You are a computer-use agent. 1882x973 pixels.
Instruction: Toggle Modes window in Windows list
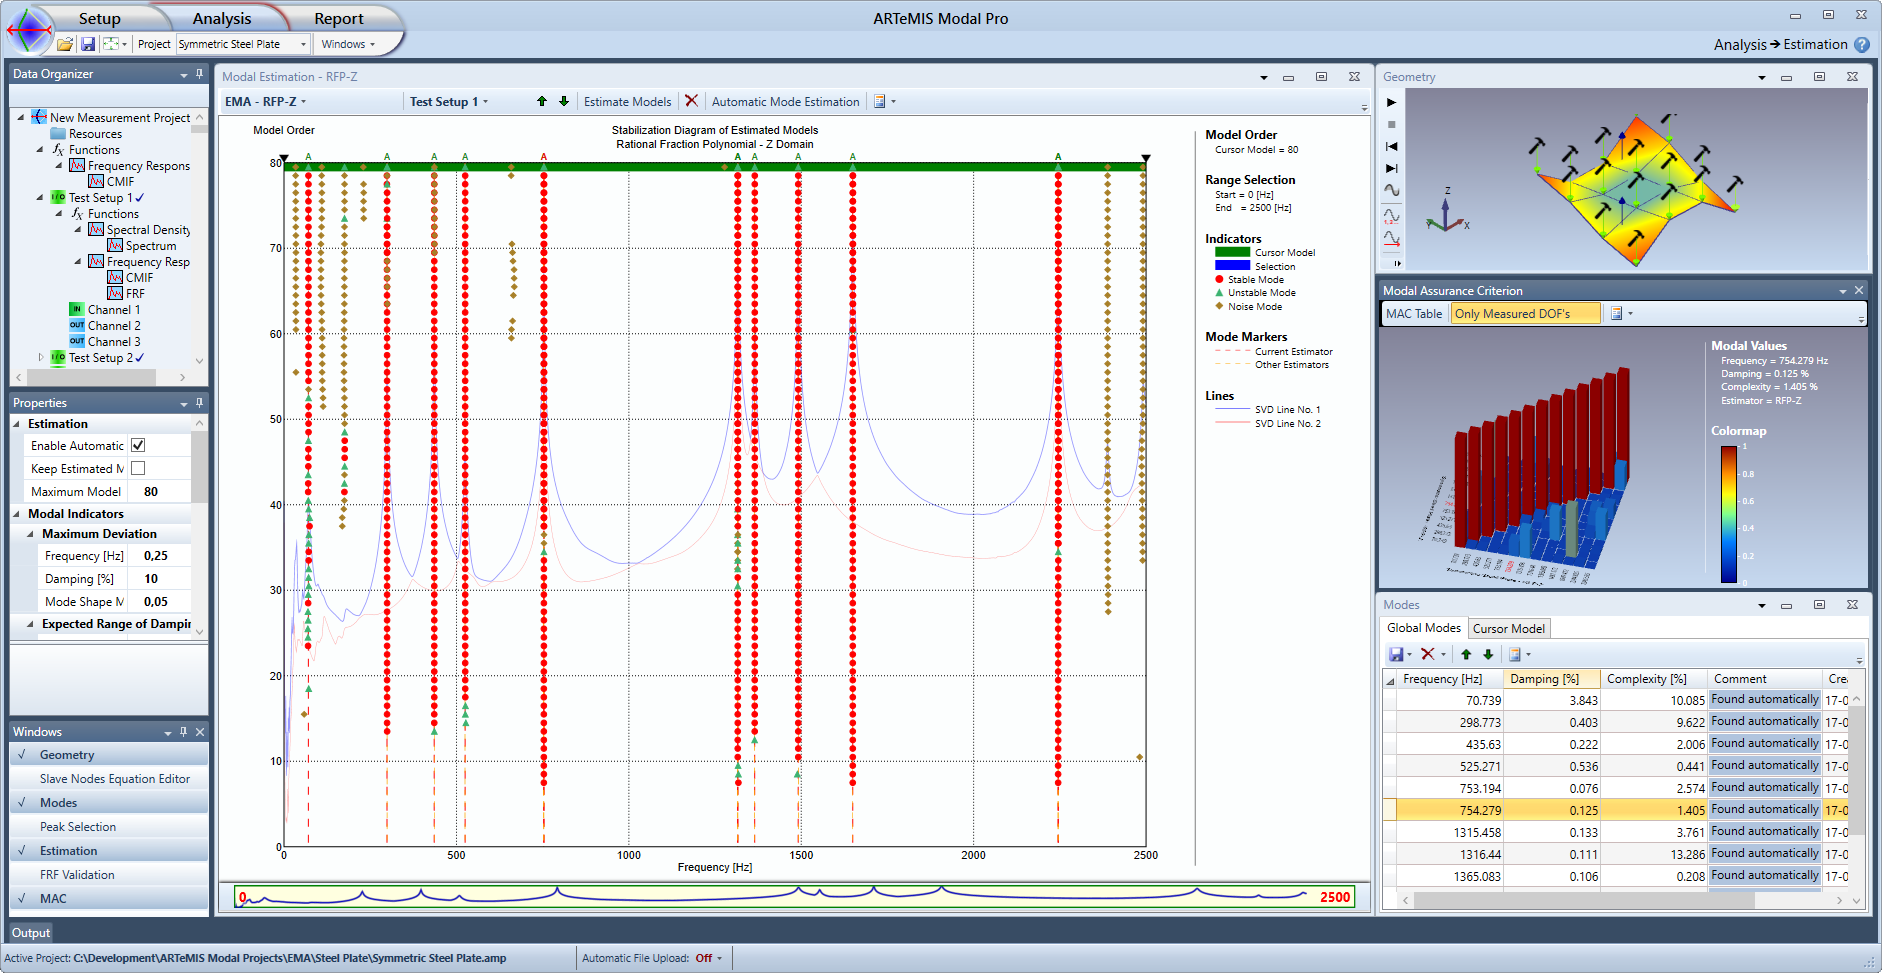109,803
